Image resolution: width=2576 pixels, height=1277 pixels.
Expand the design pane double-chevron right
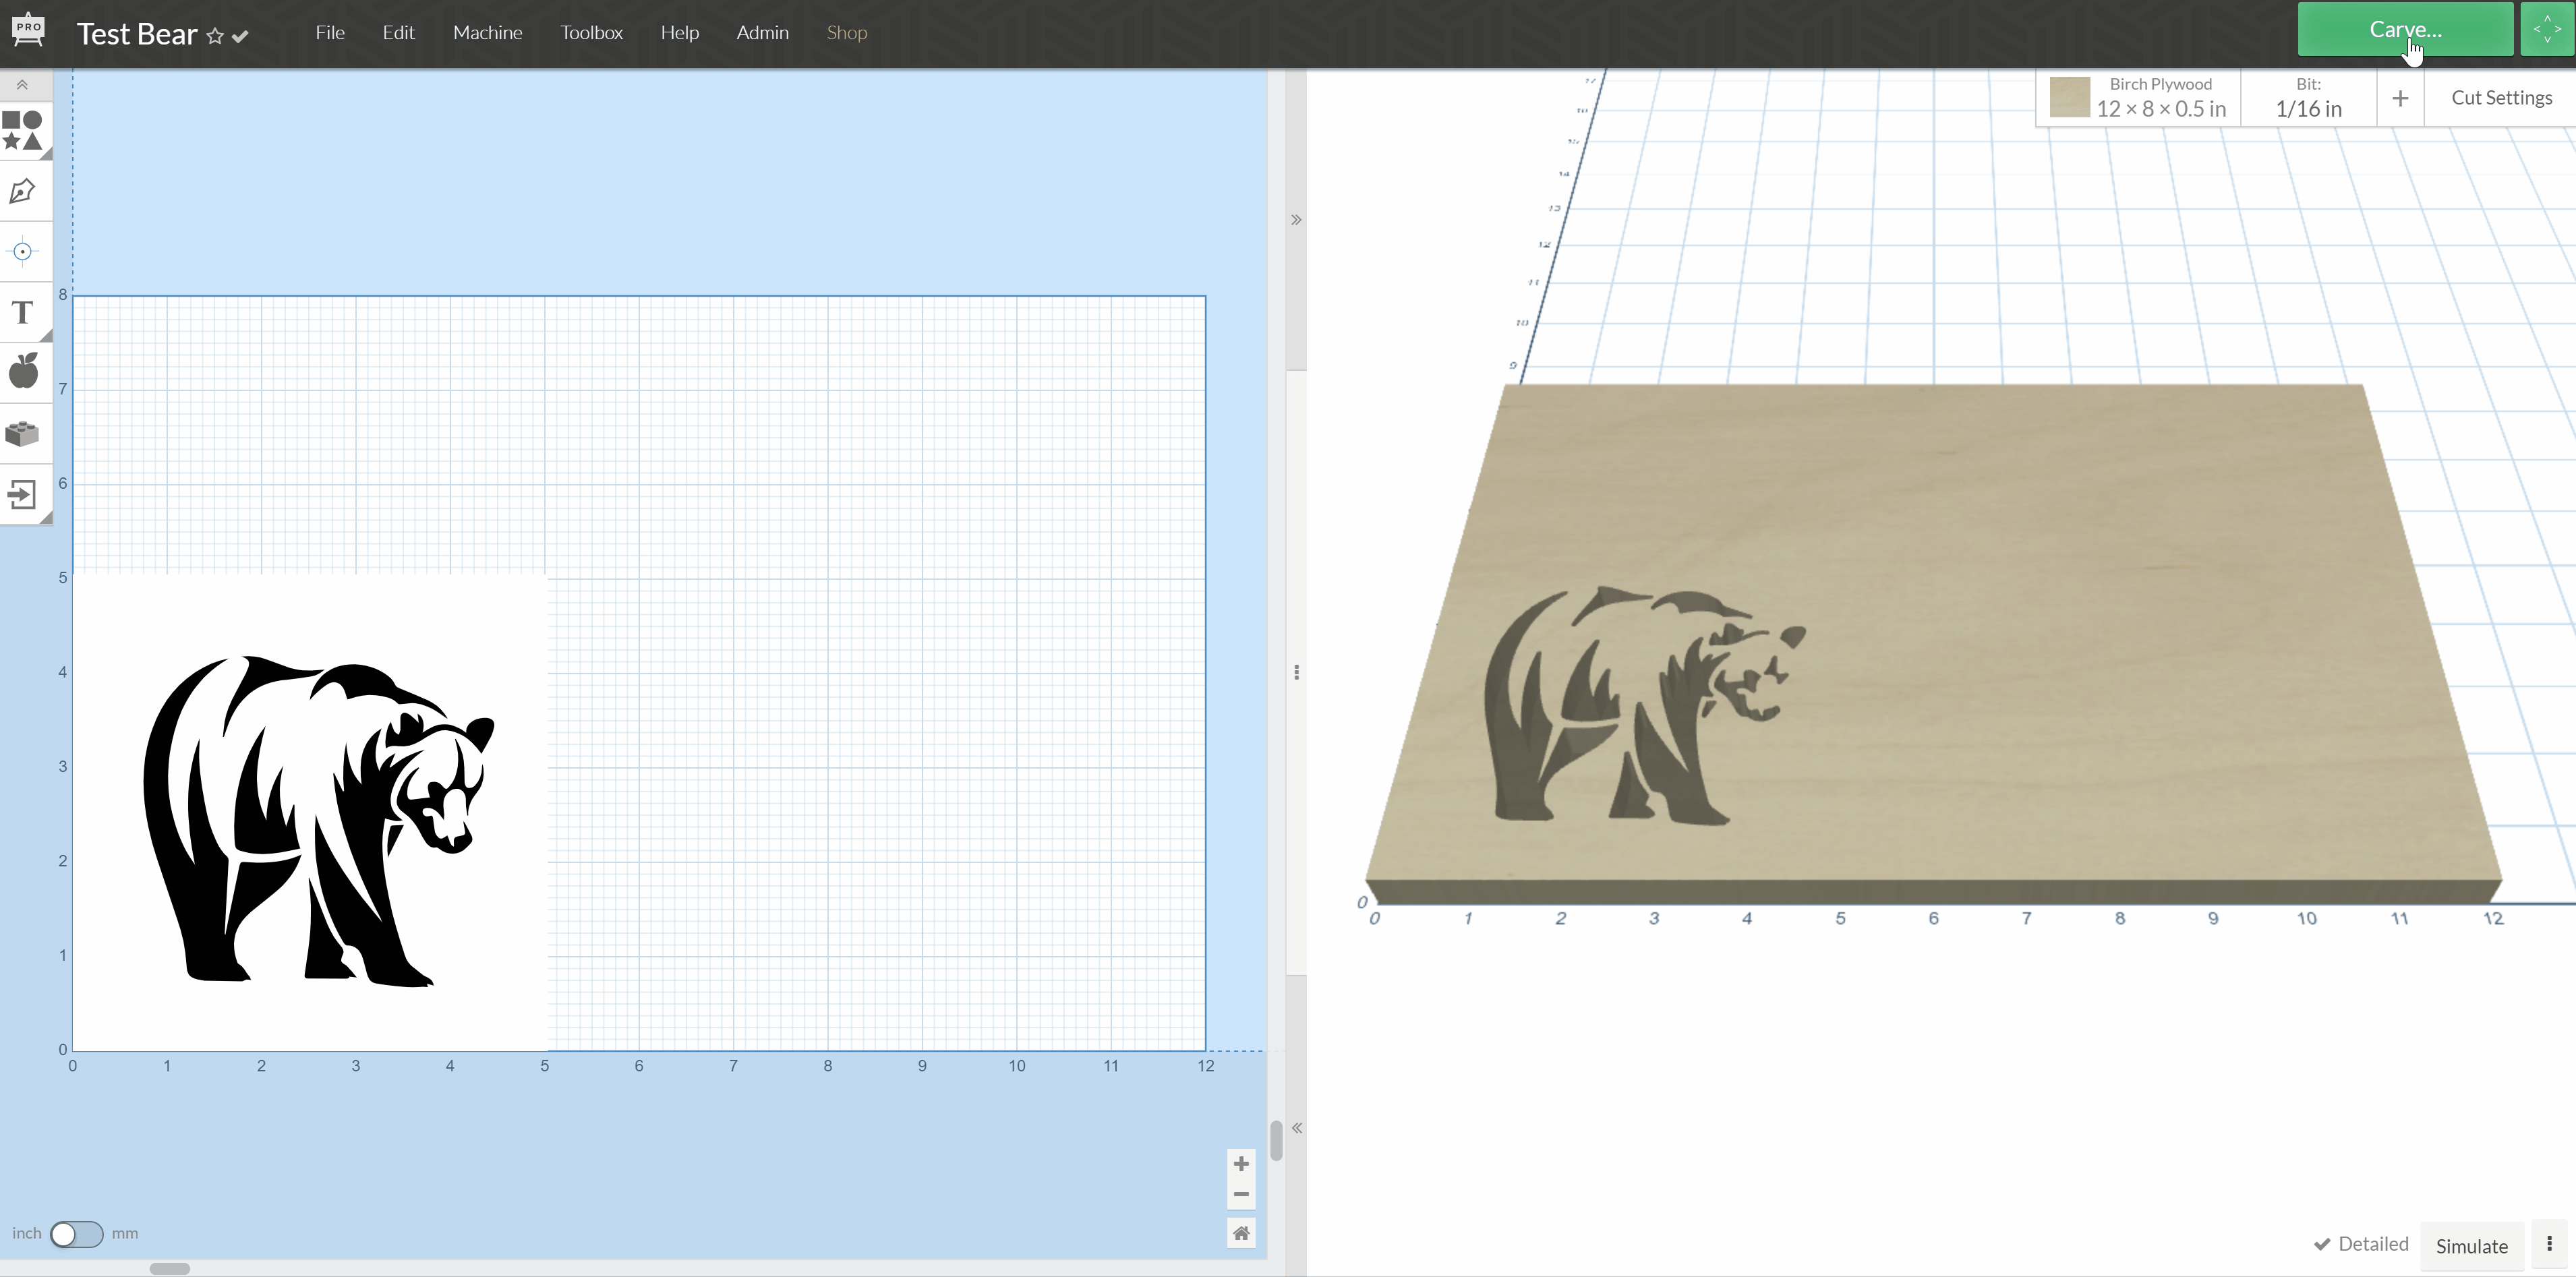tap(1296, 220)
